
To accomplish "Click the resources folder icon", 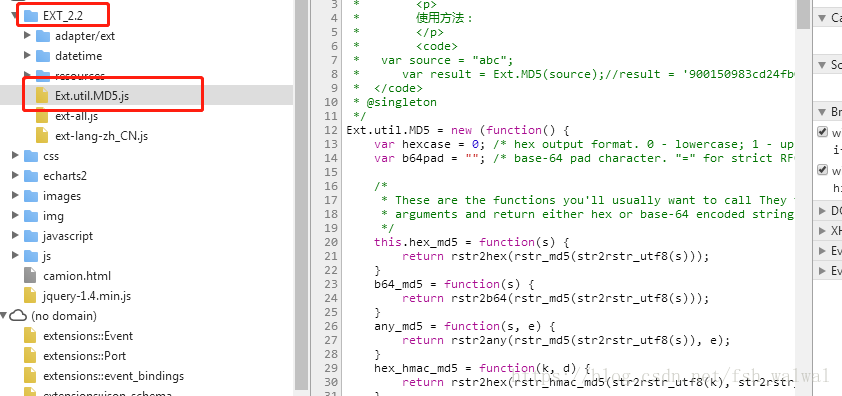I will click(43, 76).
